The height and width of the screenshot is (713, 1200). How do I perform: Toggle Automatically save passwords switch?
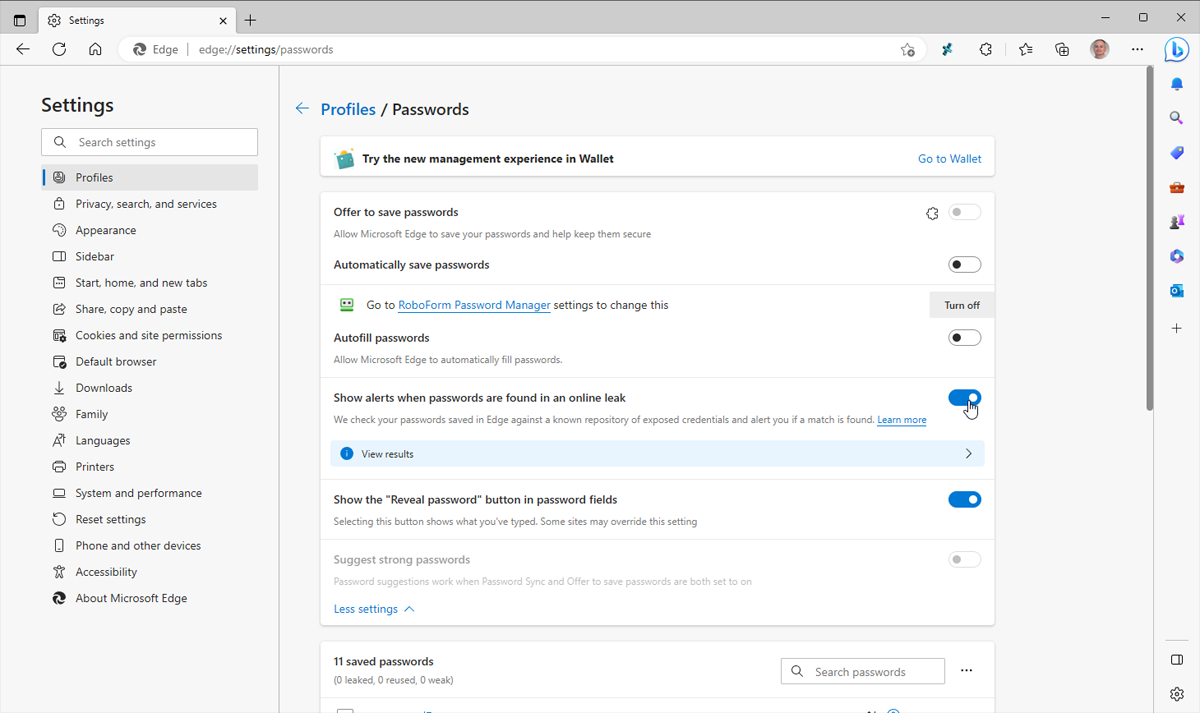coord(964,265)
